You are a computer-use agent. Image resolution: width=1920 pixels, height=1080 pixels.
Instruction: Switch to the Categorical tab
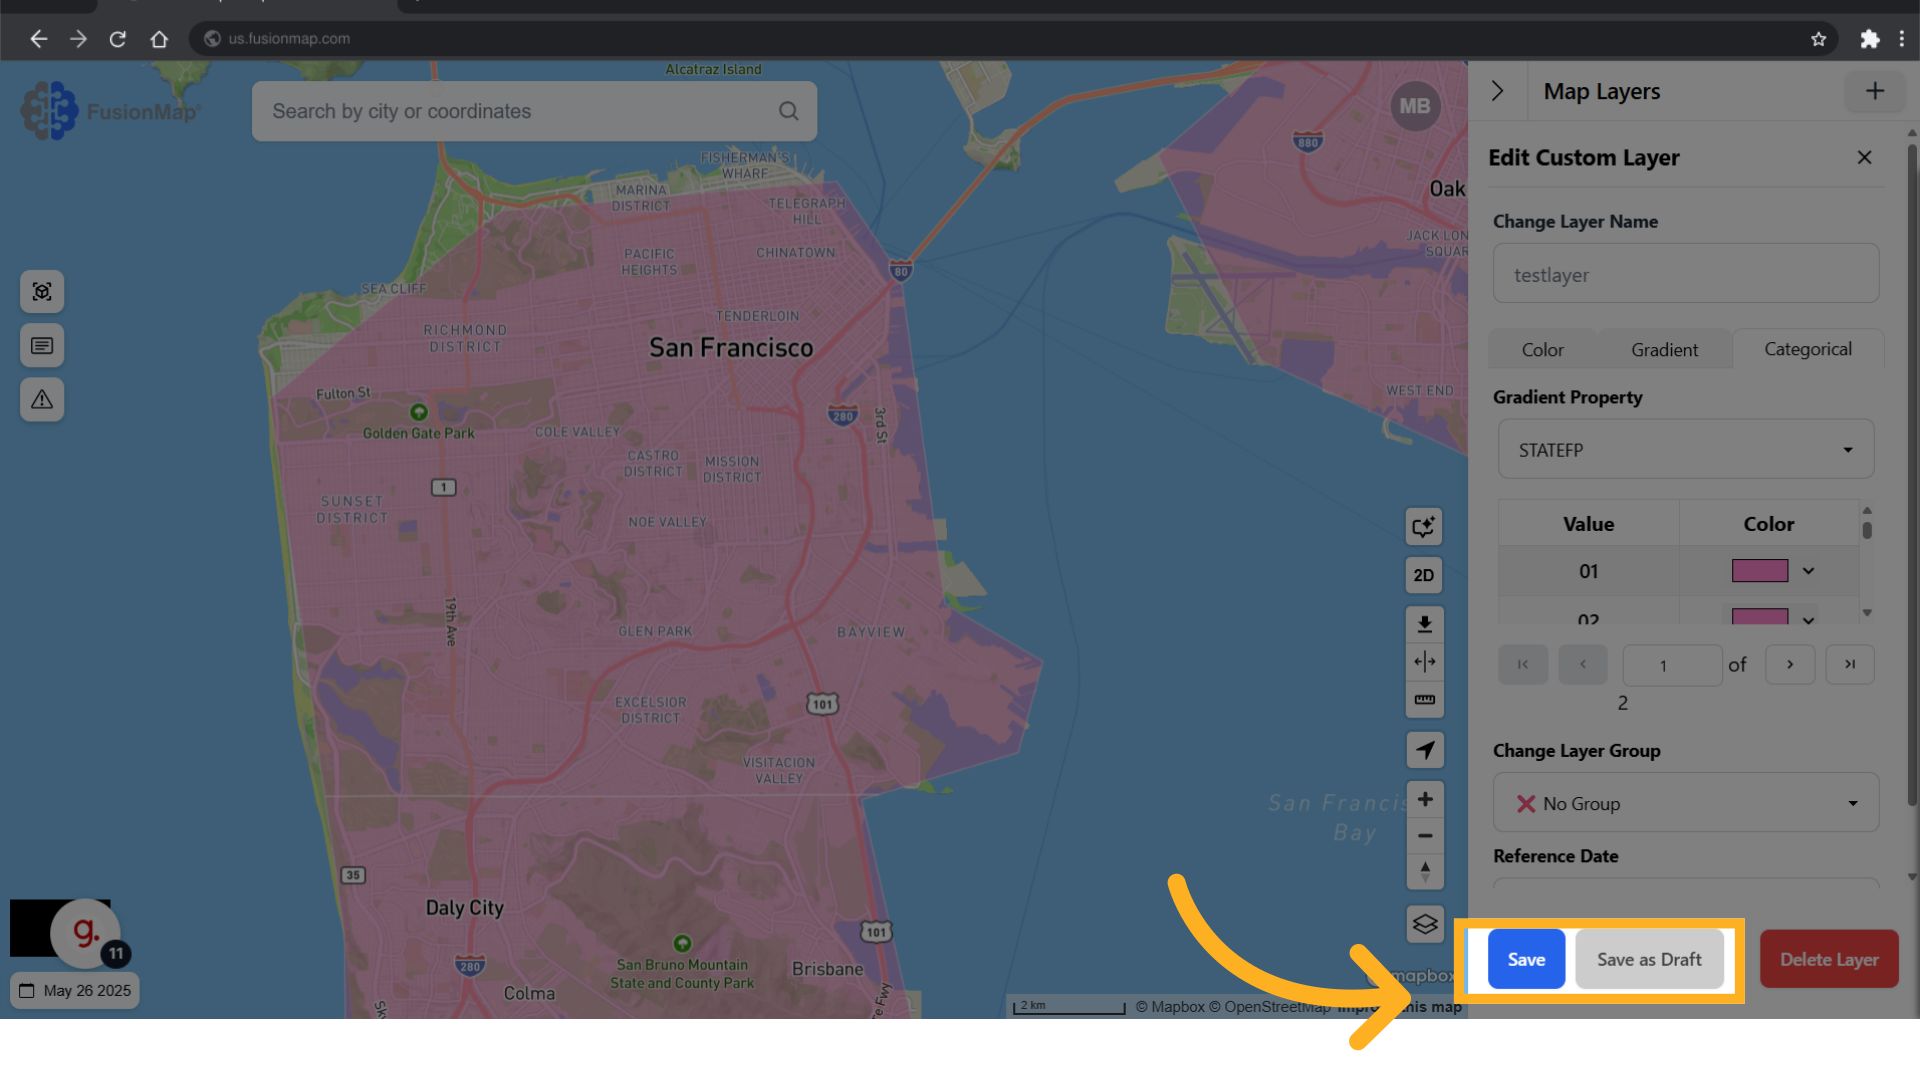(x=1808, y=349)
